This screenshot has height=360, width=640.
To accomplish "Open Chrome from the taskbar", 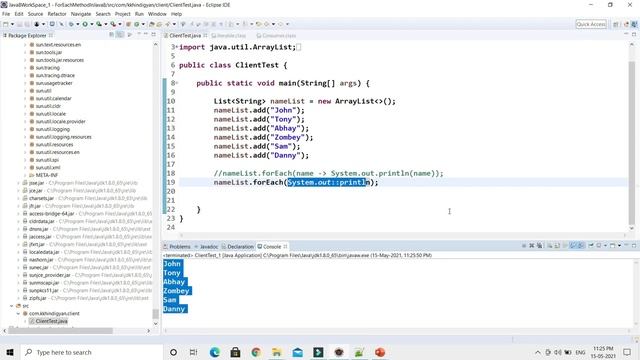I will tap(256, 352).
